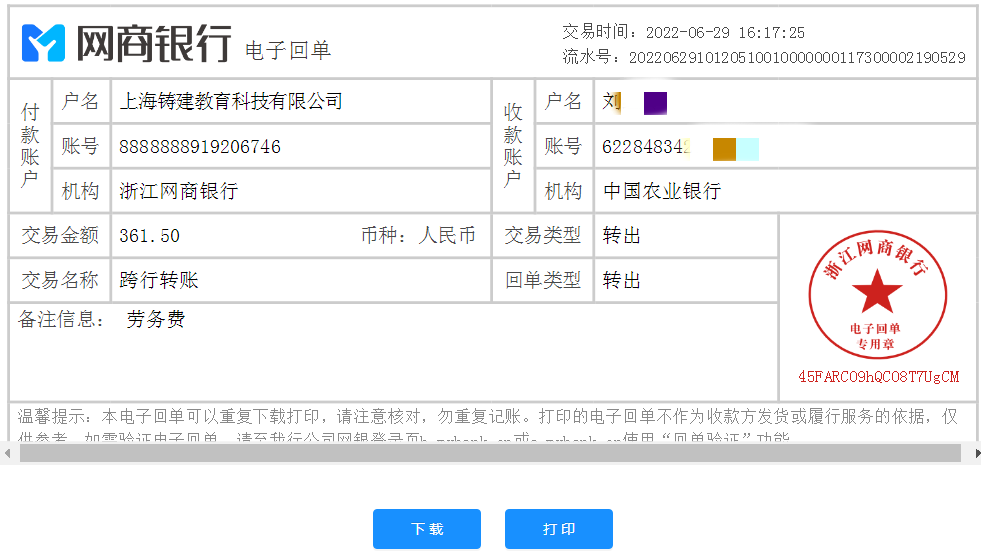Click 转出 value in 交易类型 row

click(x=621, y=235)
